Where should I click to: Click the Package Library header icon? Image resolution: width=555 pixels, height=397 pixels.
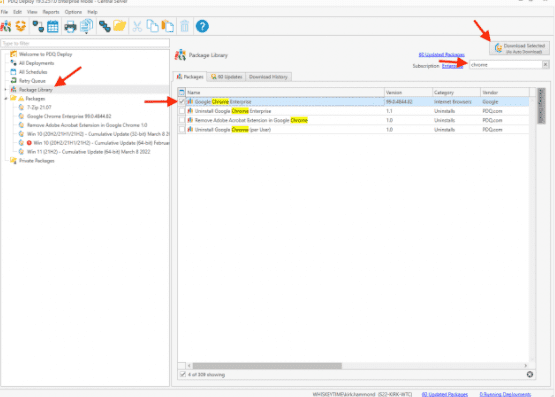[180, 55]
